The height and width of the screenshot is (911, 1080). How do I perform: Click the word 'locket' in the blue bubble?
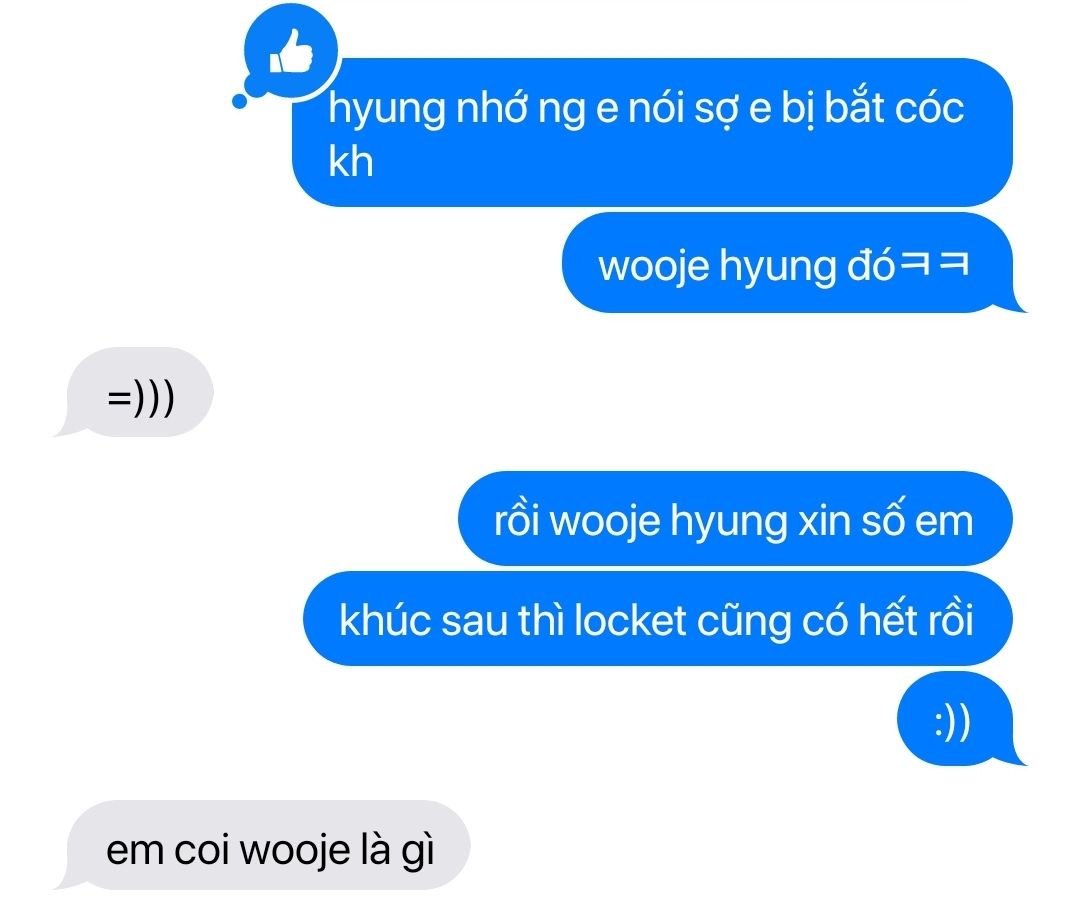[x=630, y=620]
